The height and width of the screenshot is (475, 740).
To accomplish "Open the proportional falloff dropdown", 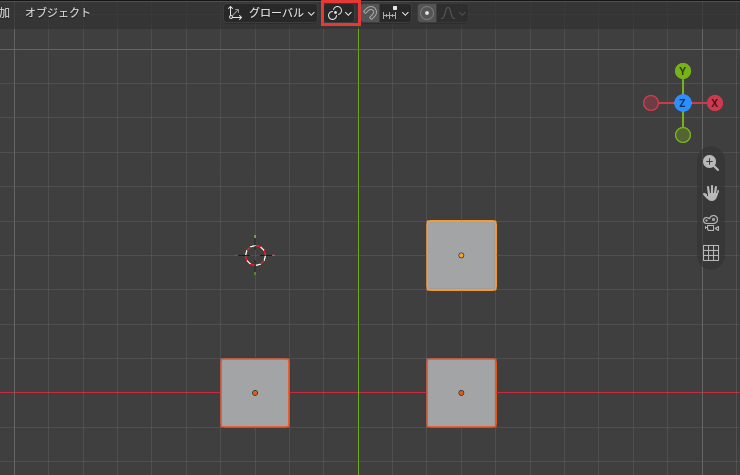I will tap(453, 13).
